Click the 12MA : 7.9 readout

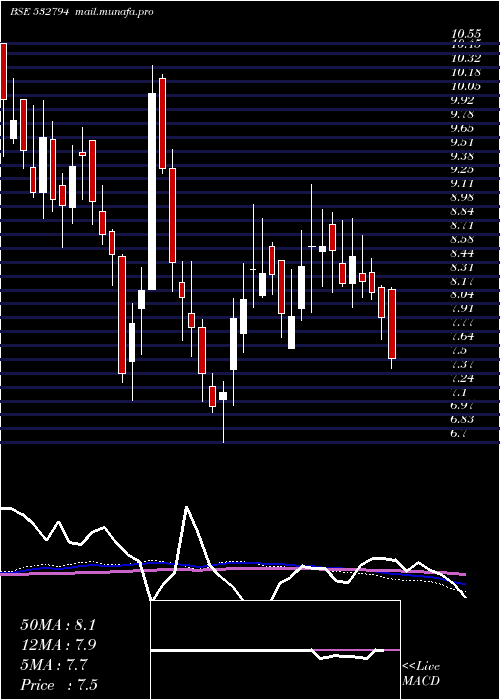pos(59,645)
